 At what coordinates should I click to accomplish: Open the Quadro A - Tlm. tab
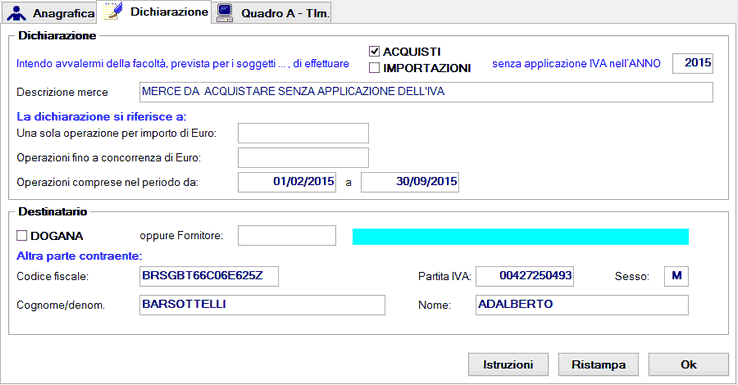272,13
